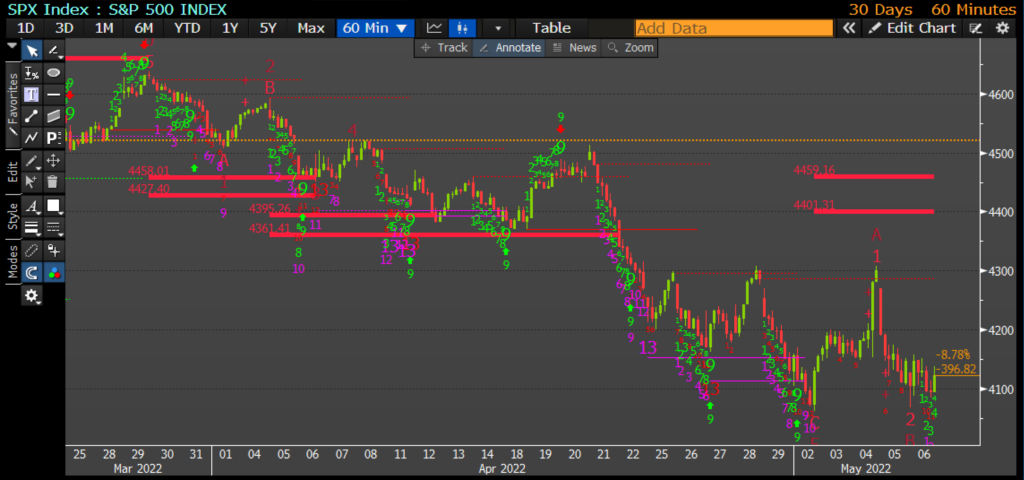
Task: Select the move annotation crosshair tool
Action: pos(54,160)
